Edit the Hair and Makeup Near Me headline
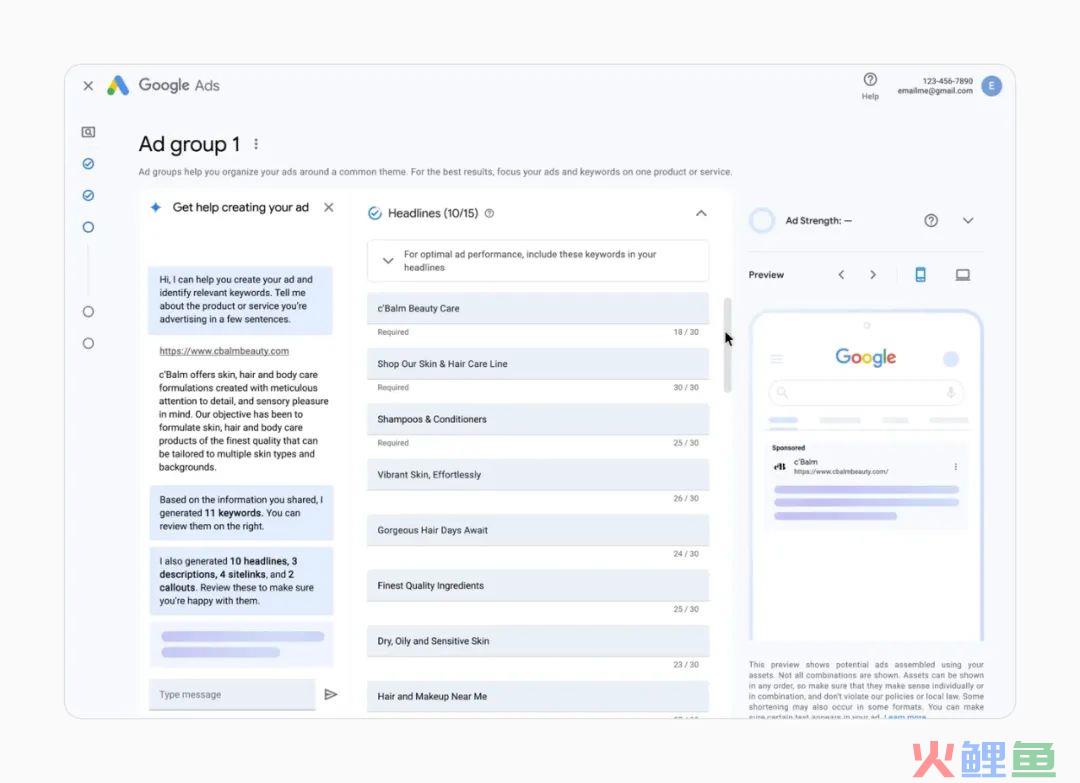 [x=538, y=696]
